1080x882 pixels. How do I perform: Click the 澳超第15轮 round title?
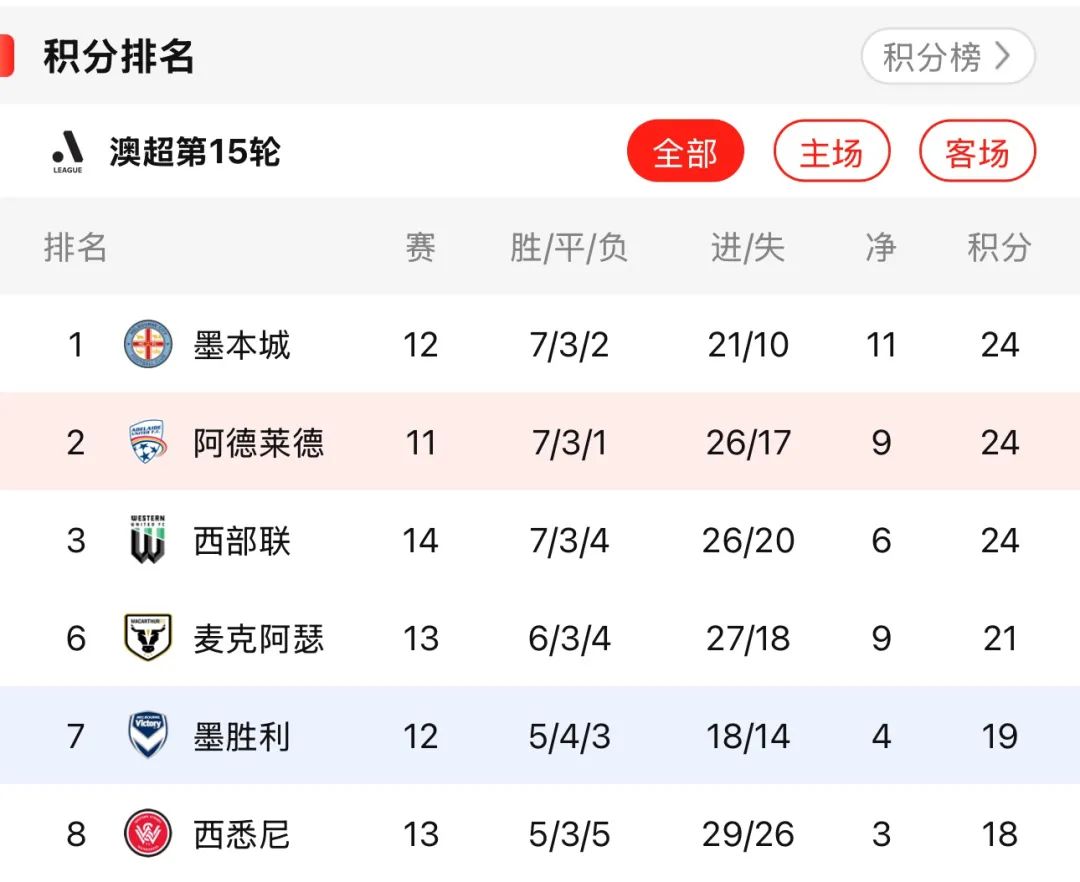[x=195, y=152]
